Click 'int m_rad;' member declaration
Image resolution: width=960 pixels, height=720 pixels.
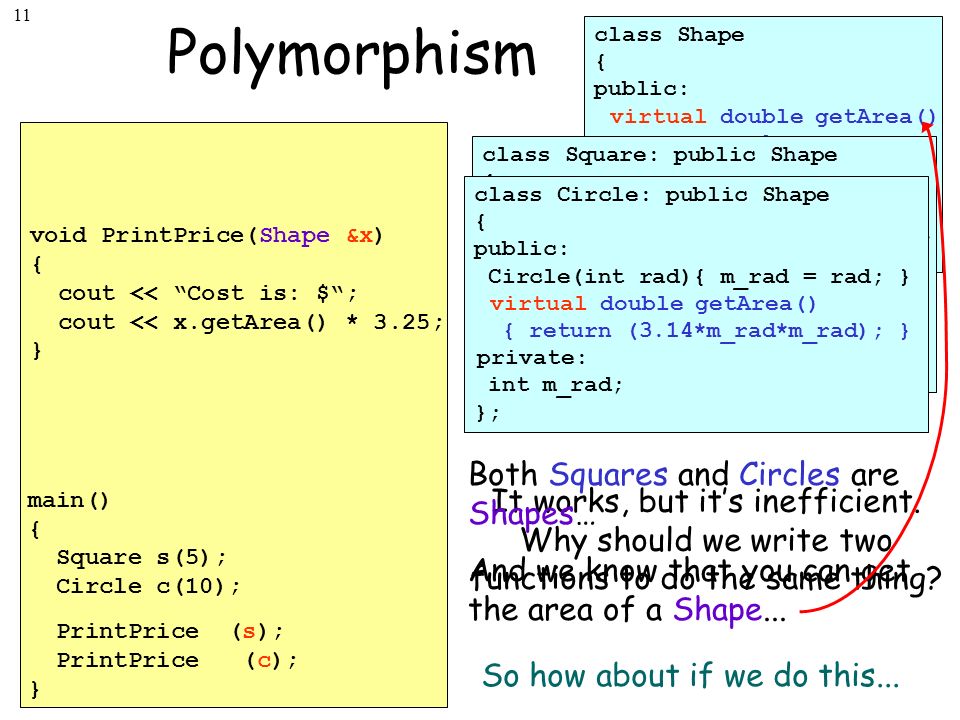[x=555, y=385]
